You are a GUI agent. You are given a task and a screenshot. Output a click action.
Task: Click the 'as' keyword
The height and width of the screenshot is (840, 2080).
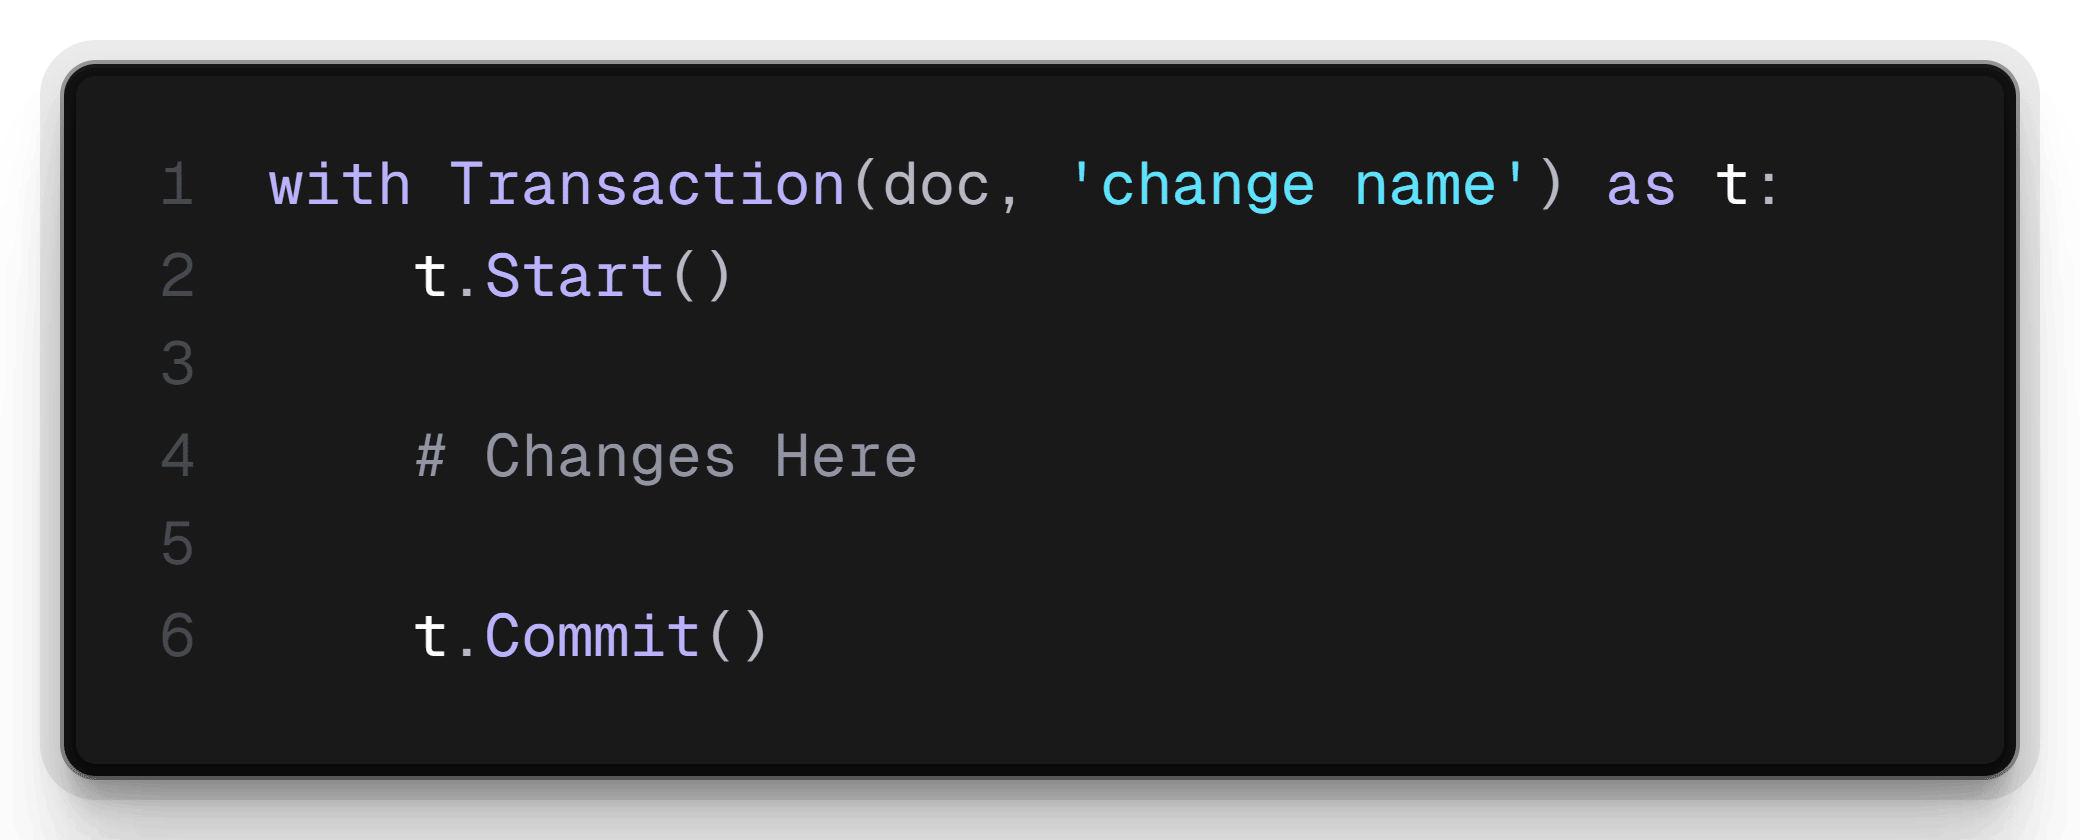pos(1640,187)
